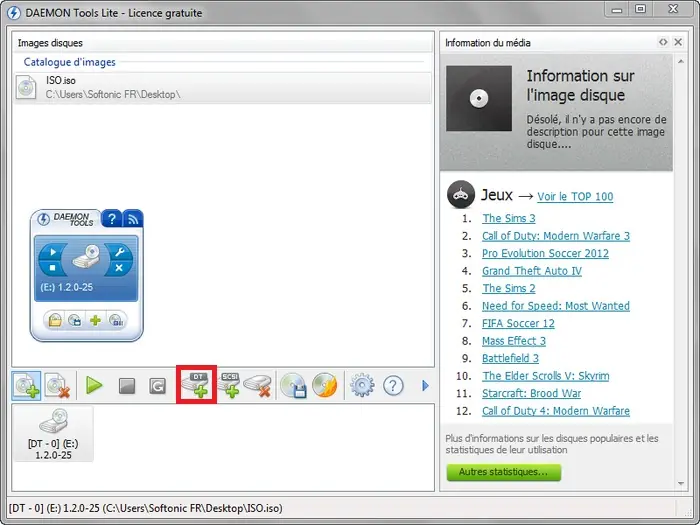The height and width of the screenshot is (525, 700).
Task: Click the (E:) 1.2.0-25 label in gadget
Action: (x=67, y=287)
